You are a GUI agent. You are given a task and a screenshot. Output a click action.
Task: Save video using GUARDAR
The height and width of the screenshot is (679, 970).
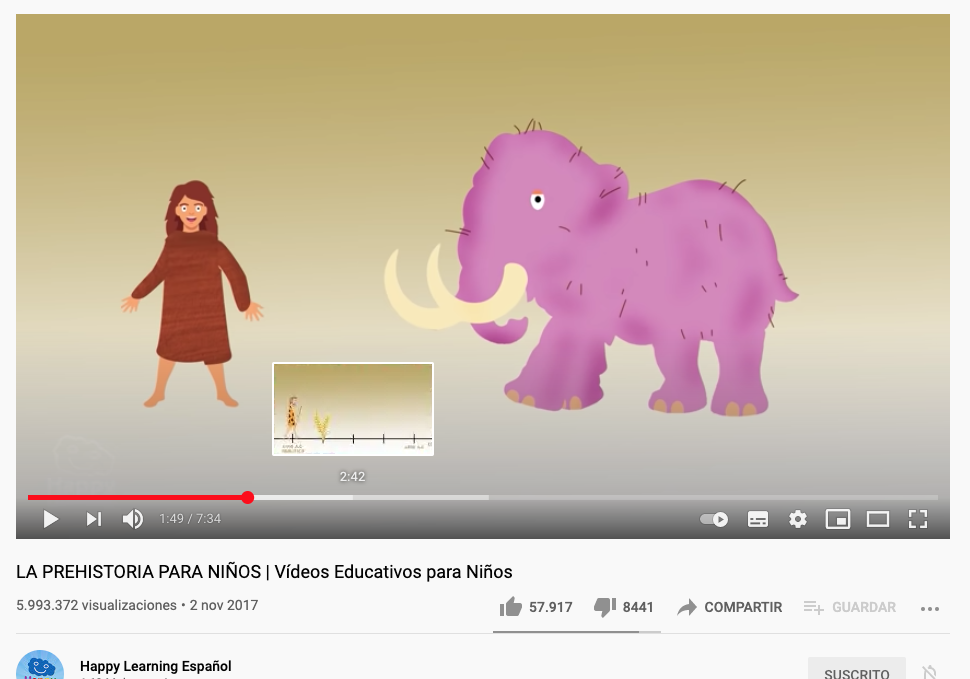[x=849, y=607]
